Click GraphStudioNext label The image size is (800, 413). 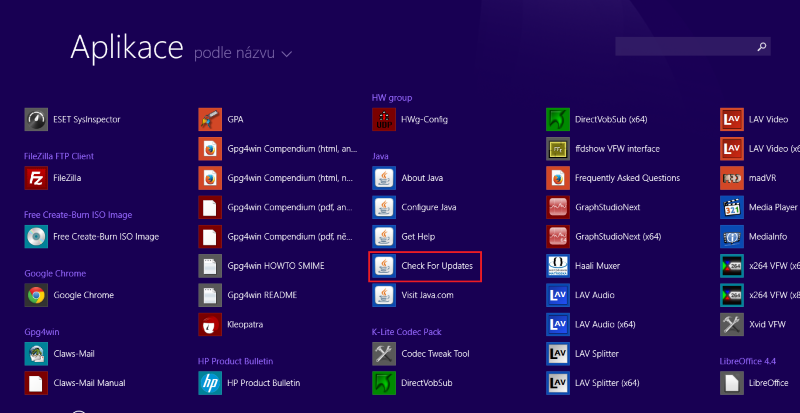click(607, 207)
